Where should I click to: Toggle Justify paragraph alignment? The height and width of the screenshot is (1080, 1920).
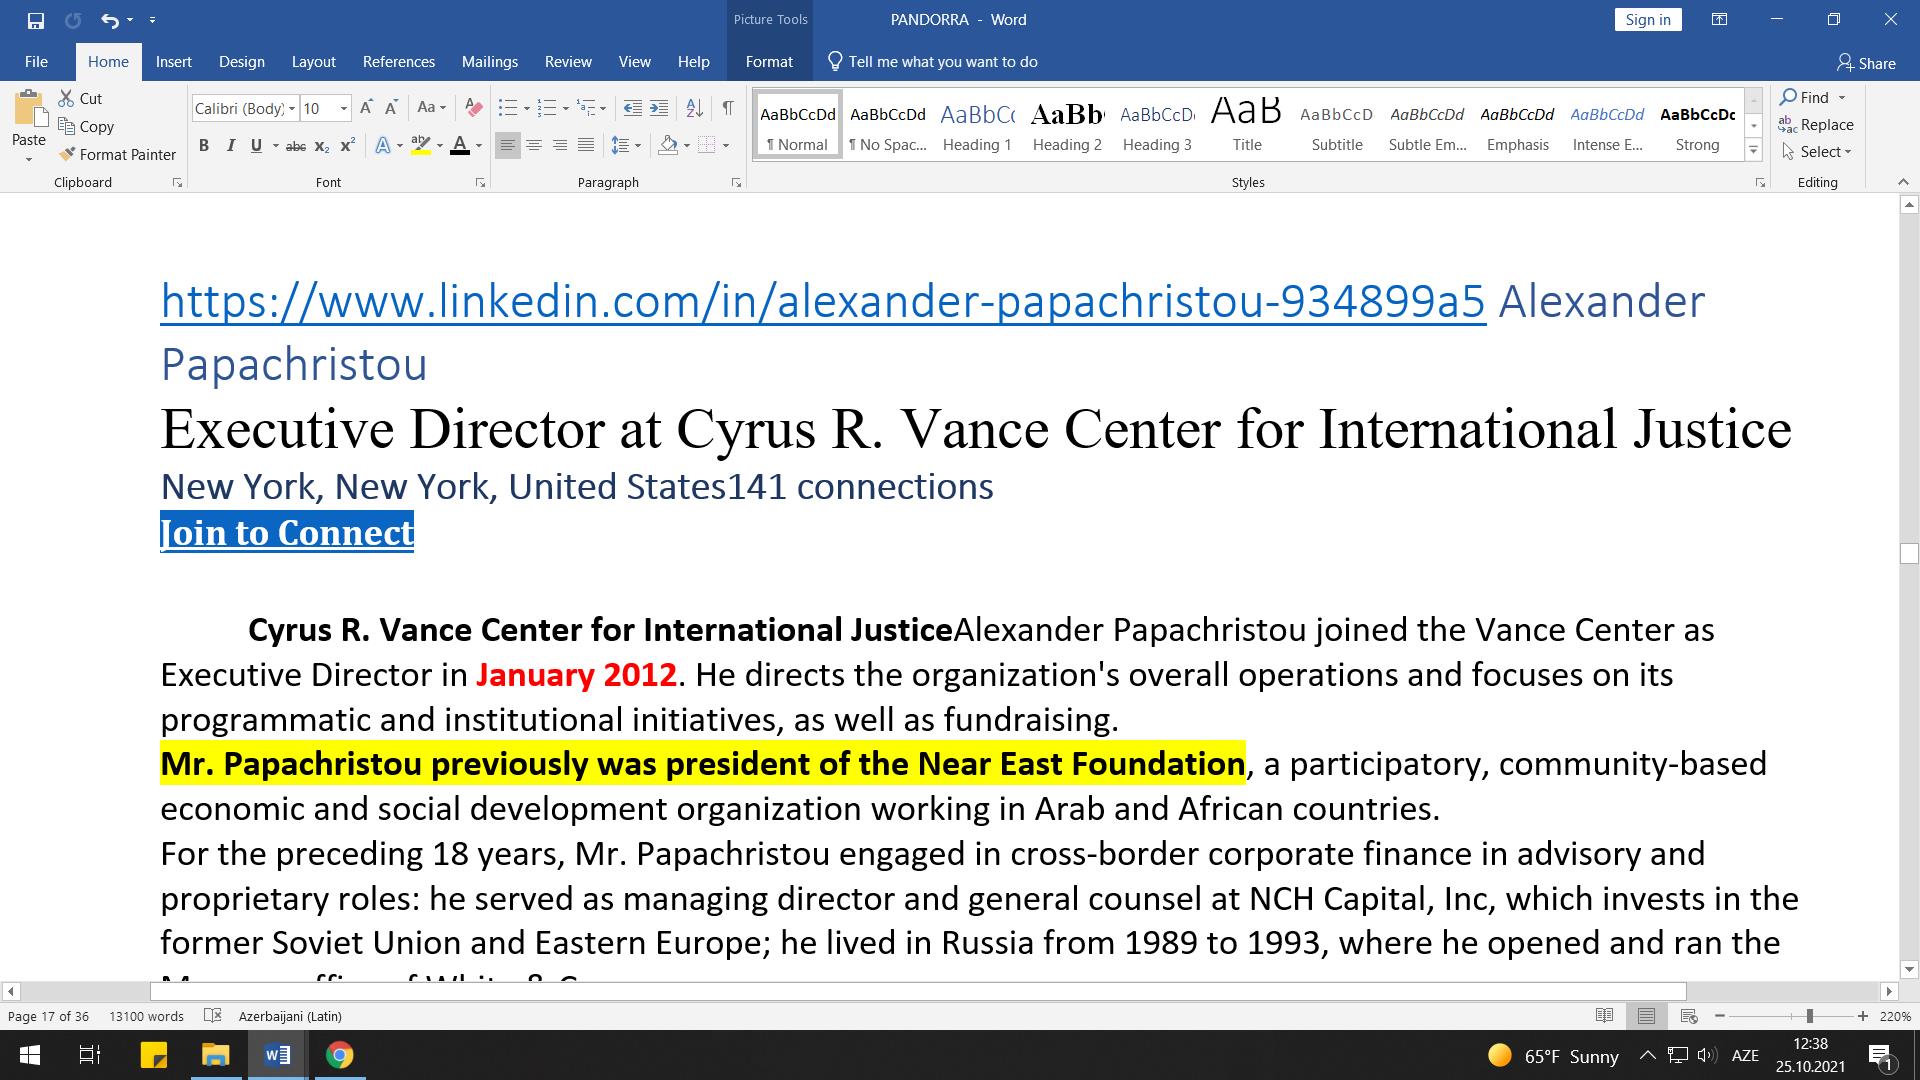click(x=586, y=146)
